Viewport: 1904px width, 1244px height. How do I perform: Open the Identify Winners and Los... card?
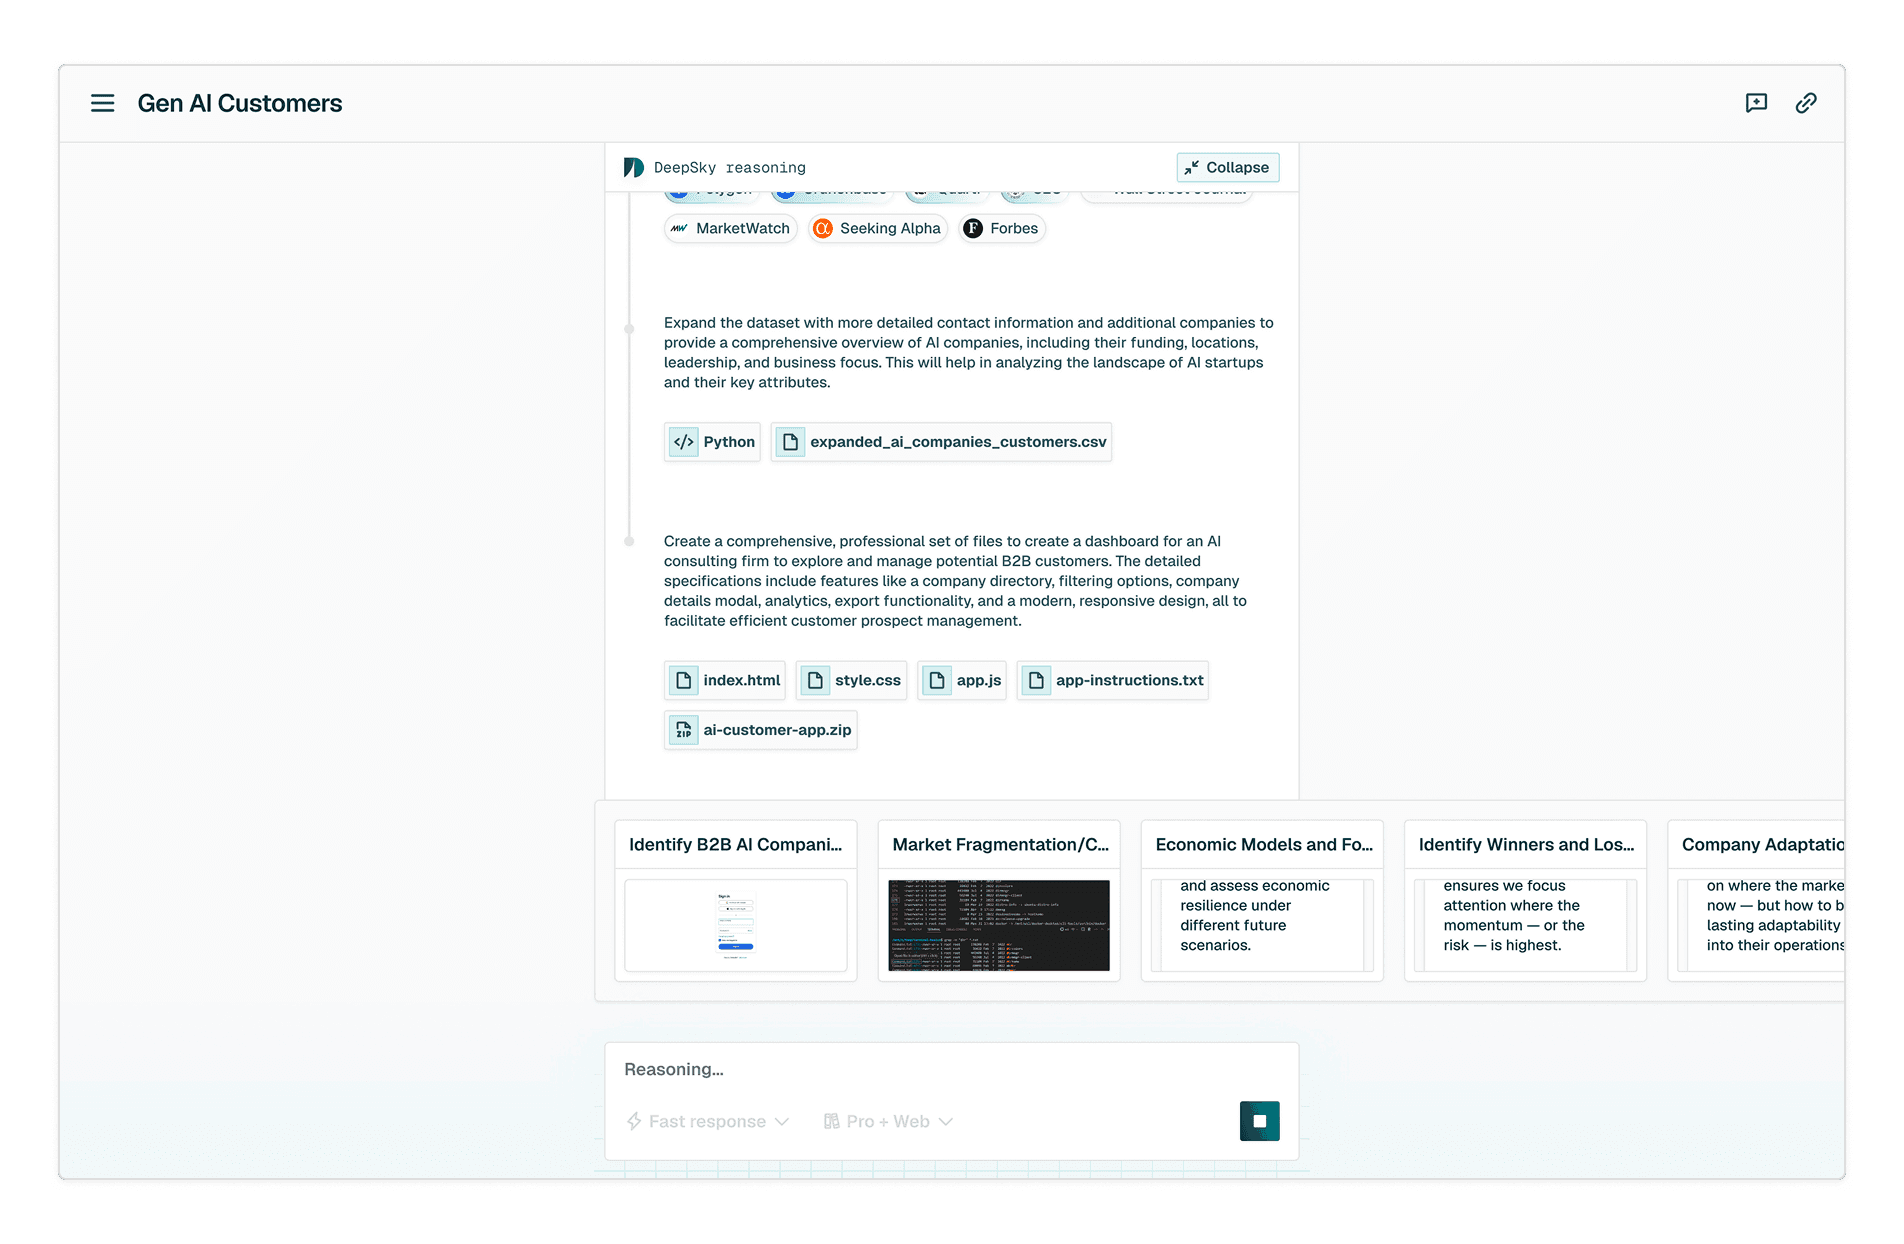pyautogui.click(x=1525, y=901)
